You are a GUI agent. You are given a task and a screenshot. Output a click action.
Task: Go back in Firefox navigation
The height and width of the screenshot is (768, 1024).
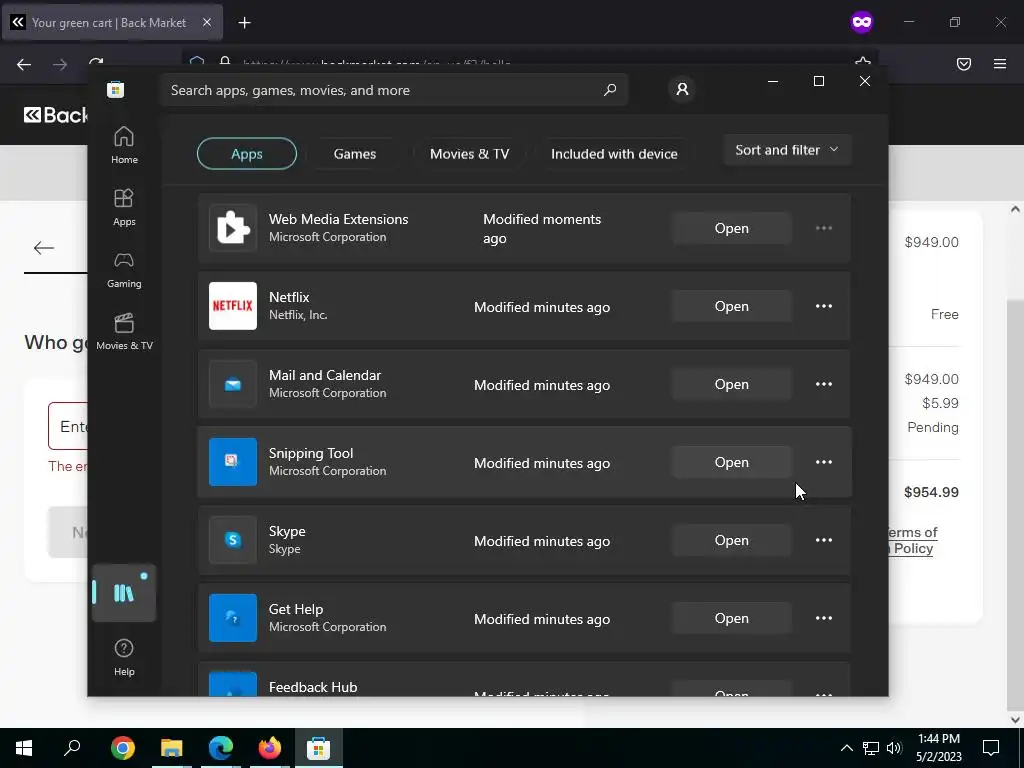click(24, 64)
